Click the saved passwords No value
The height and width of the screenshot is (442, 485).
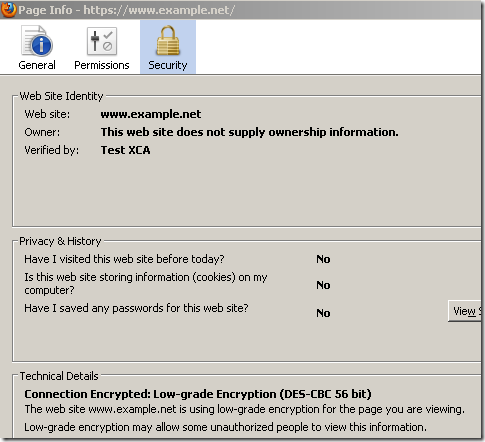point(323,313)
